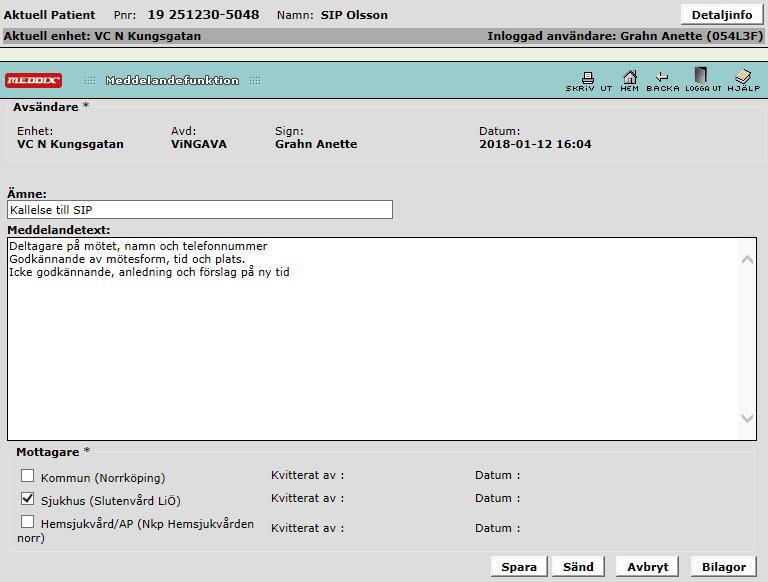Click the date 2018-01-12 16:04
The image size is (768, 582).
[x=535, y=144]
